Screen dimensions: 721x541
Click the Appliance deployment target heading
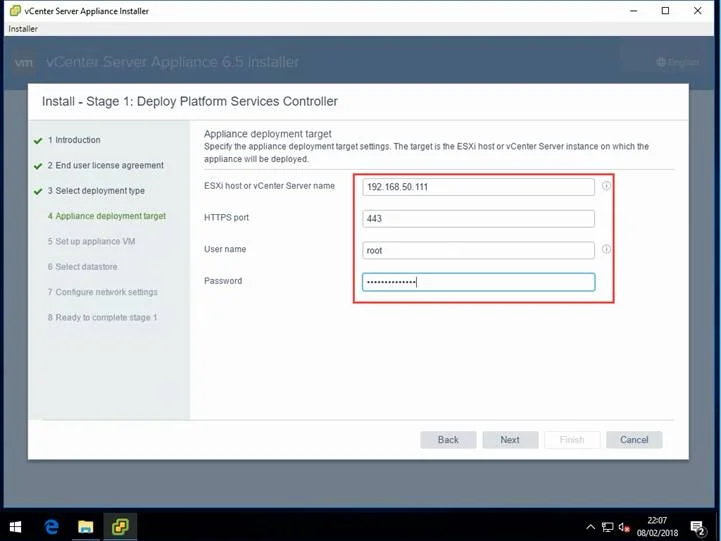[x=268, y=134]
